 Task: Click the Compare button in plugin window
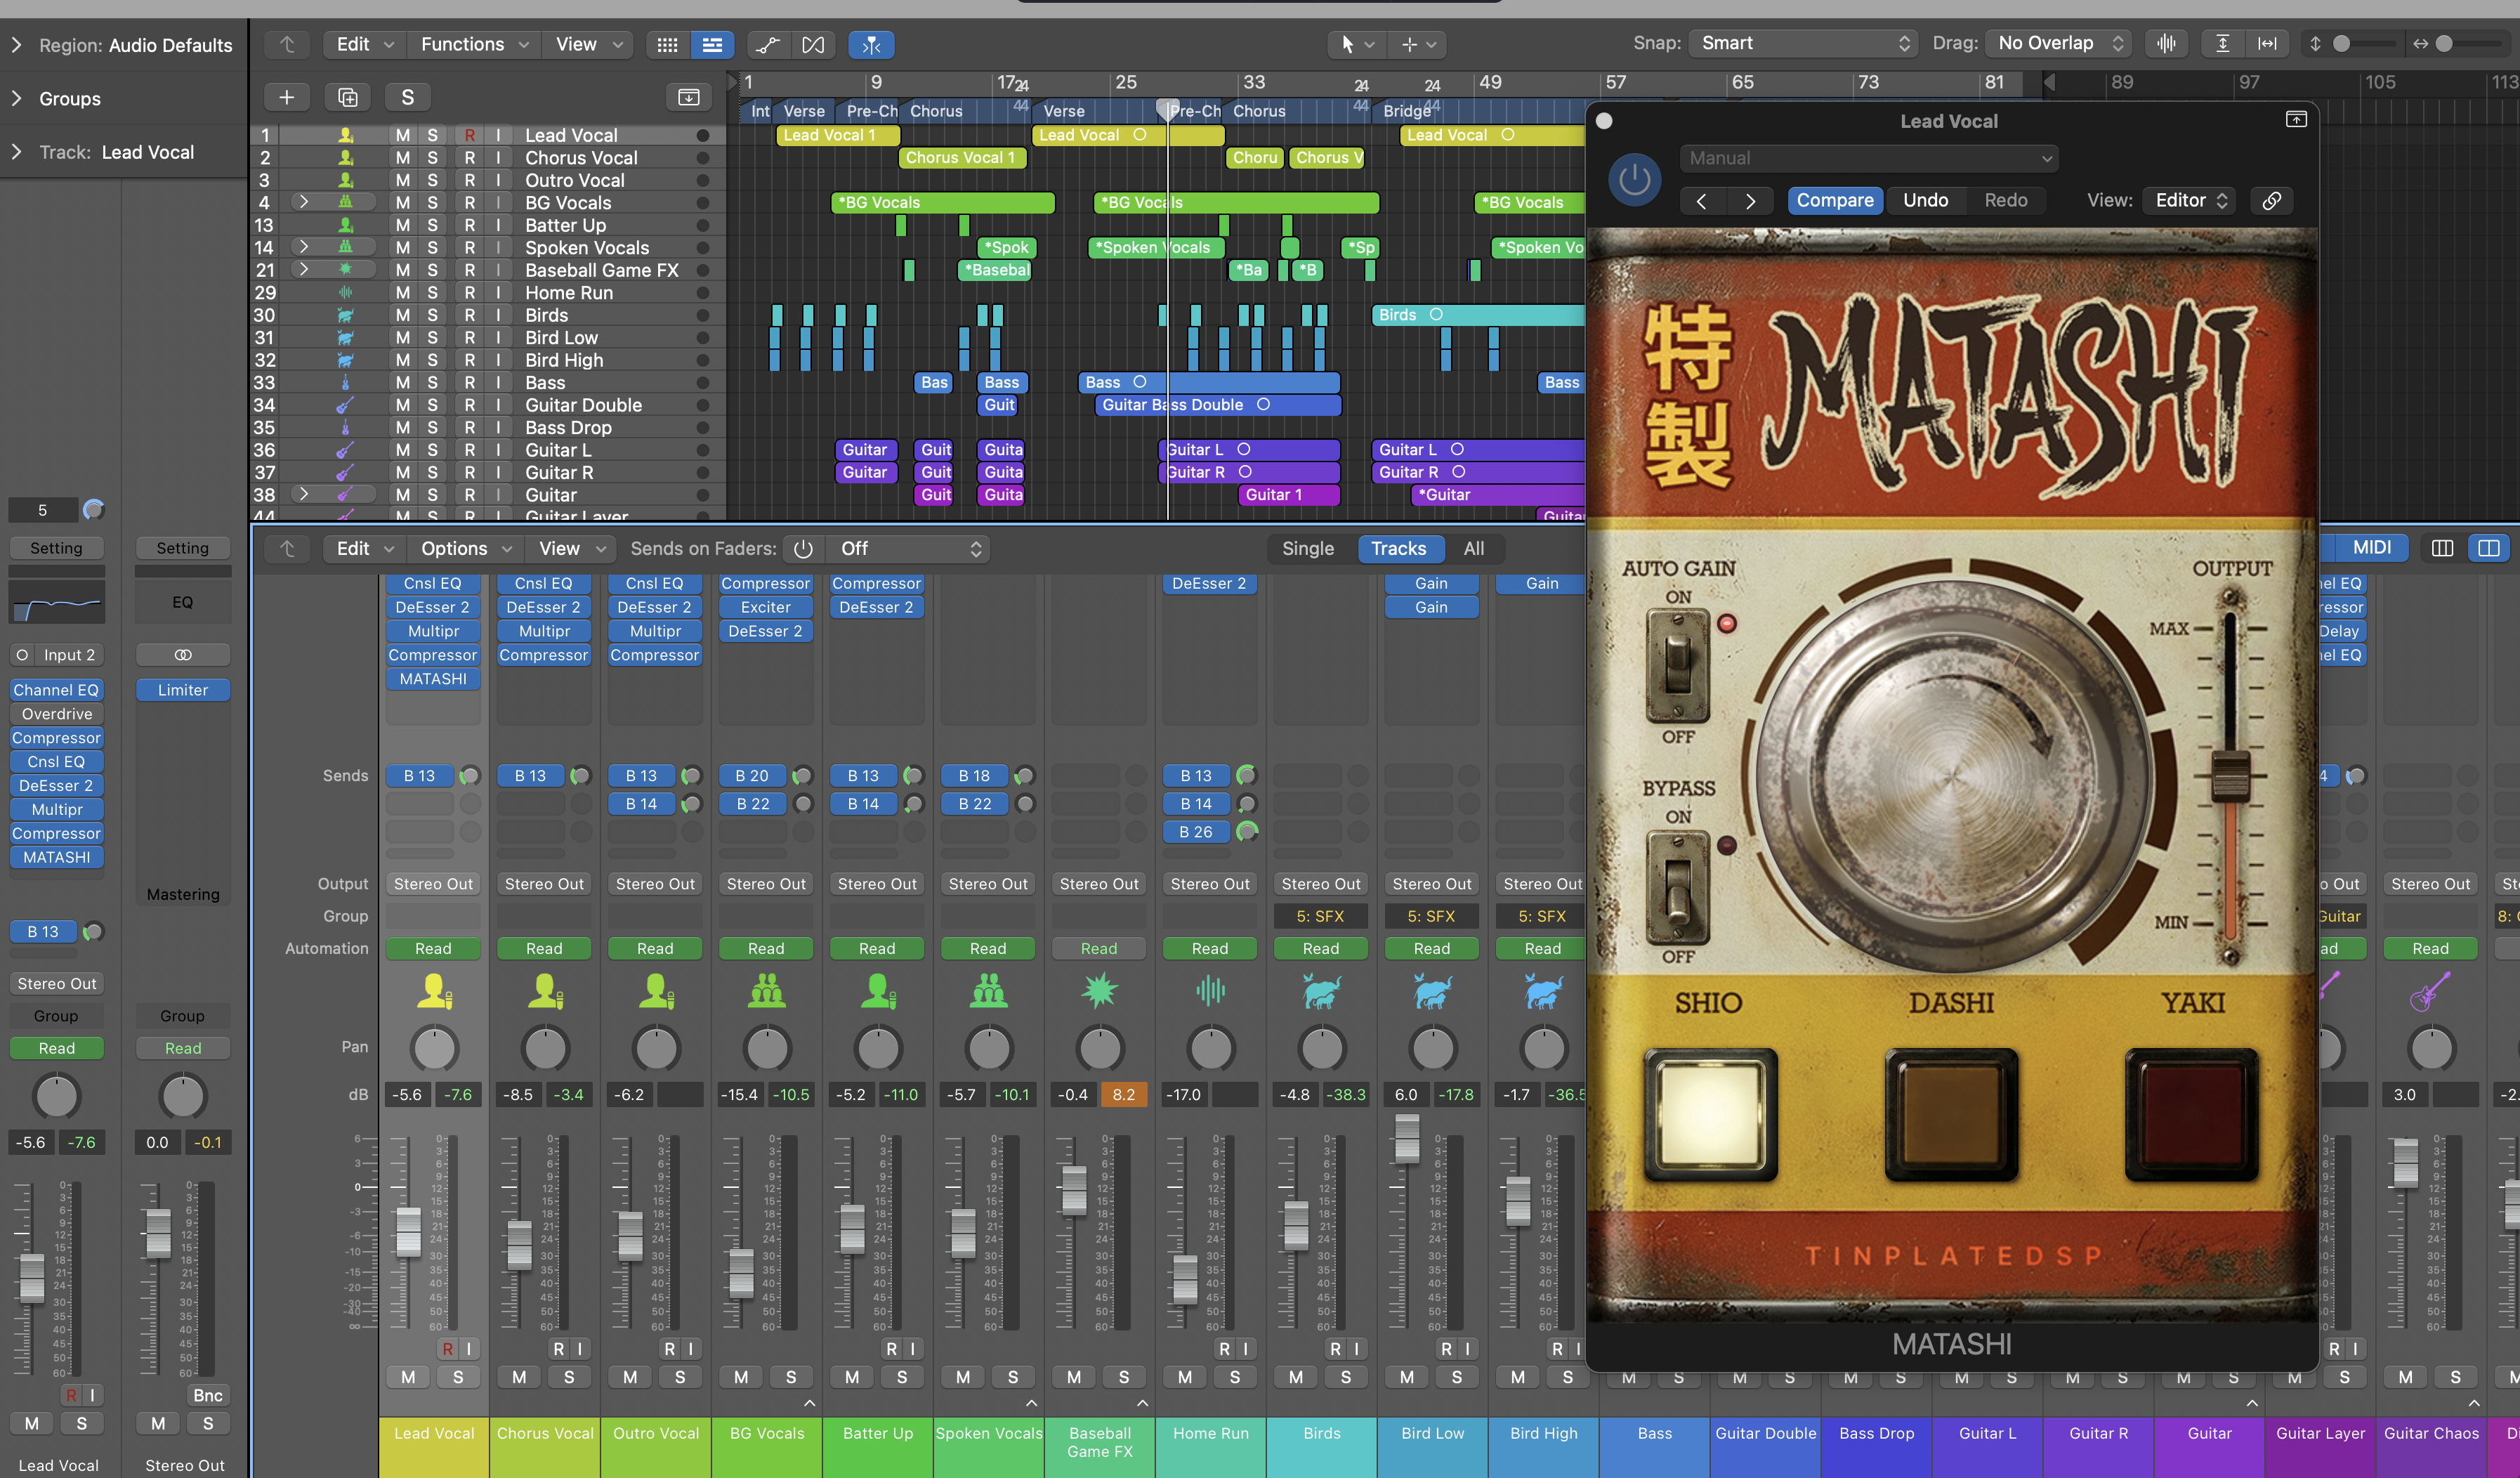[1834, 200]
